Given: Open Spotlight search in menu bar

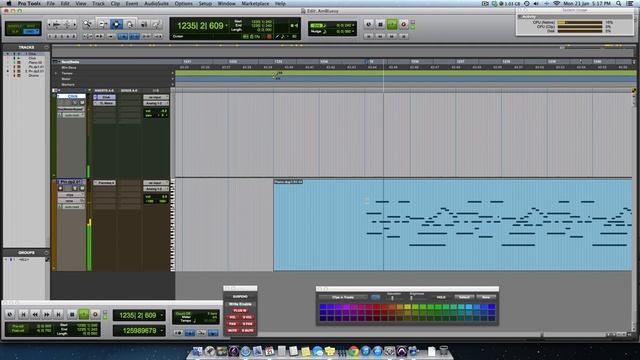Looking at the screenshot, I should coord(619,3).
